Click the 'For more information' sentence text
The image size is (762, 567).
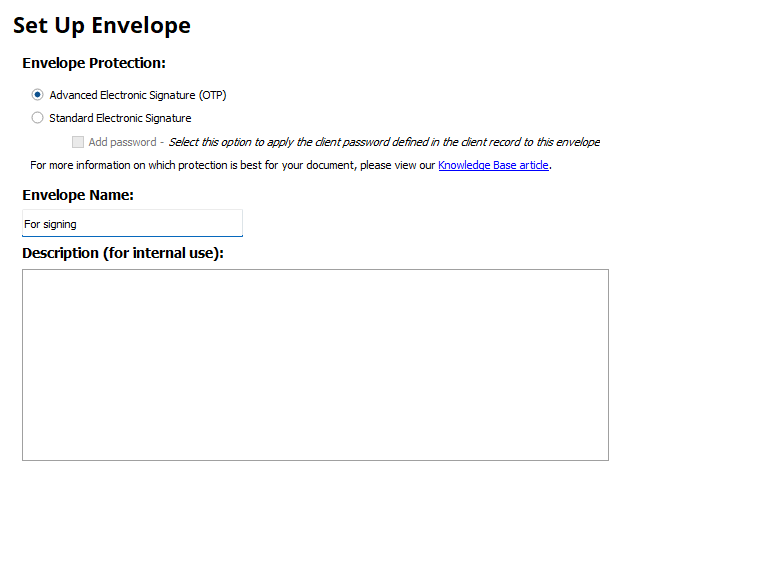(232, 165)
